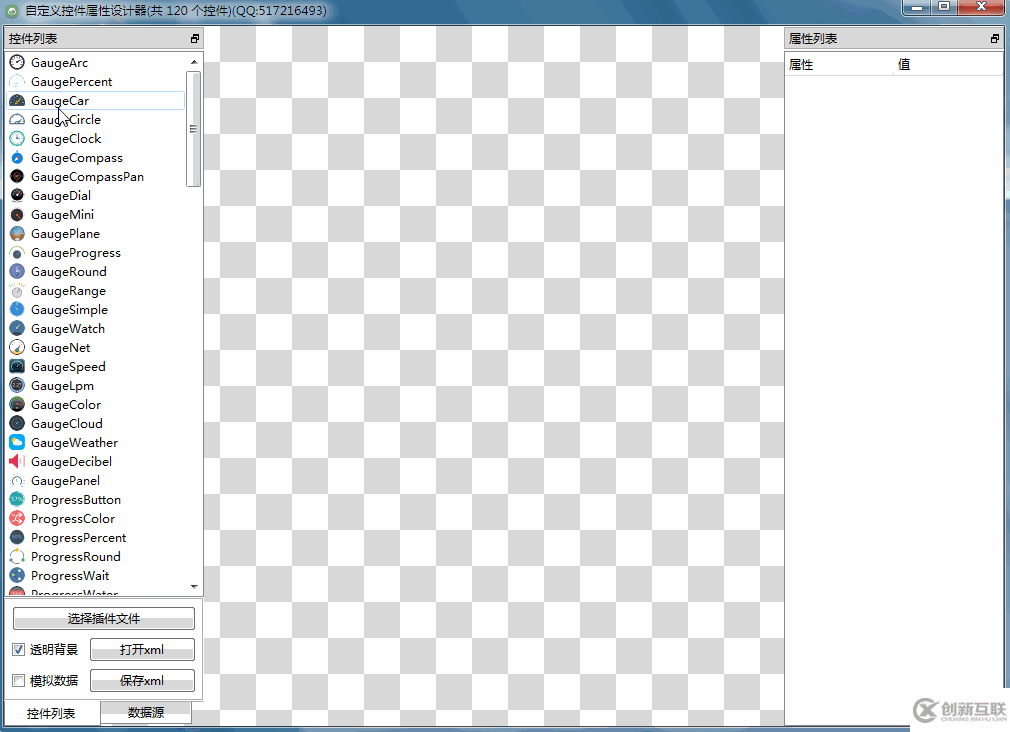This screenshot has height=732, width=1010.
Task: Click the GaugeCar speedometer icon
Action: [17, 101]
